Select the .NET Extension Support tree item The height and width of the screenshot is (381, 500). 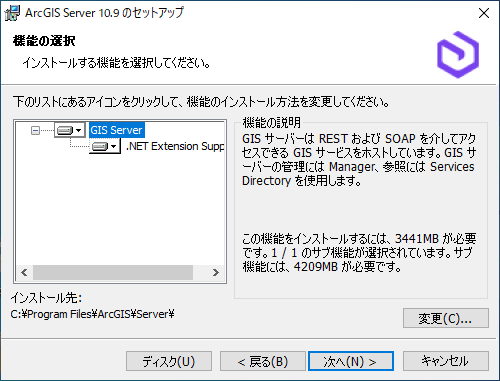[x=175, y=146]
